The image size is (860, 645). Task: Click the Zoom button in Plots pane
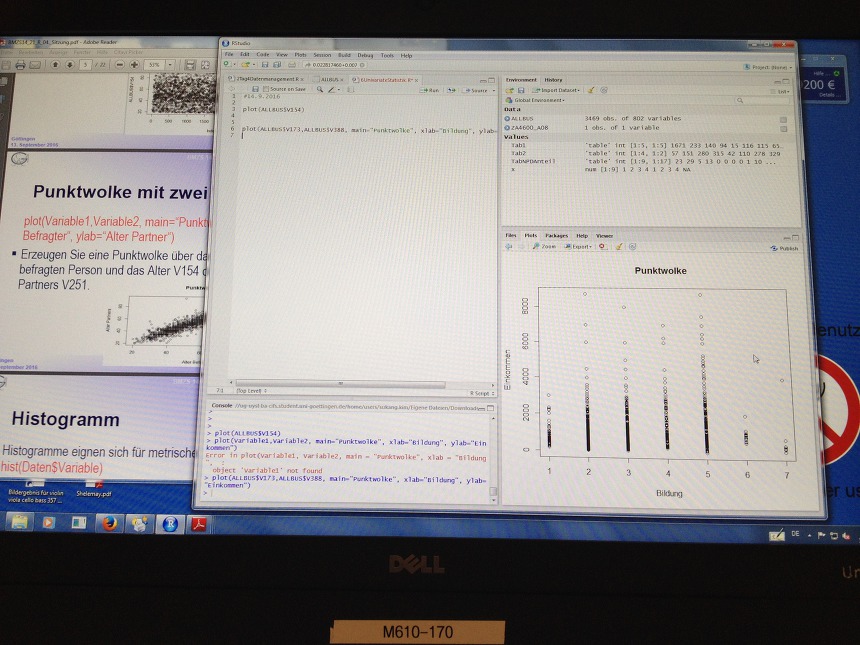(544, 247)
